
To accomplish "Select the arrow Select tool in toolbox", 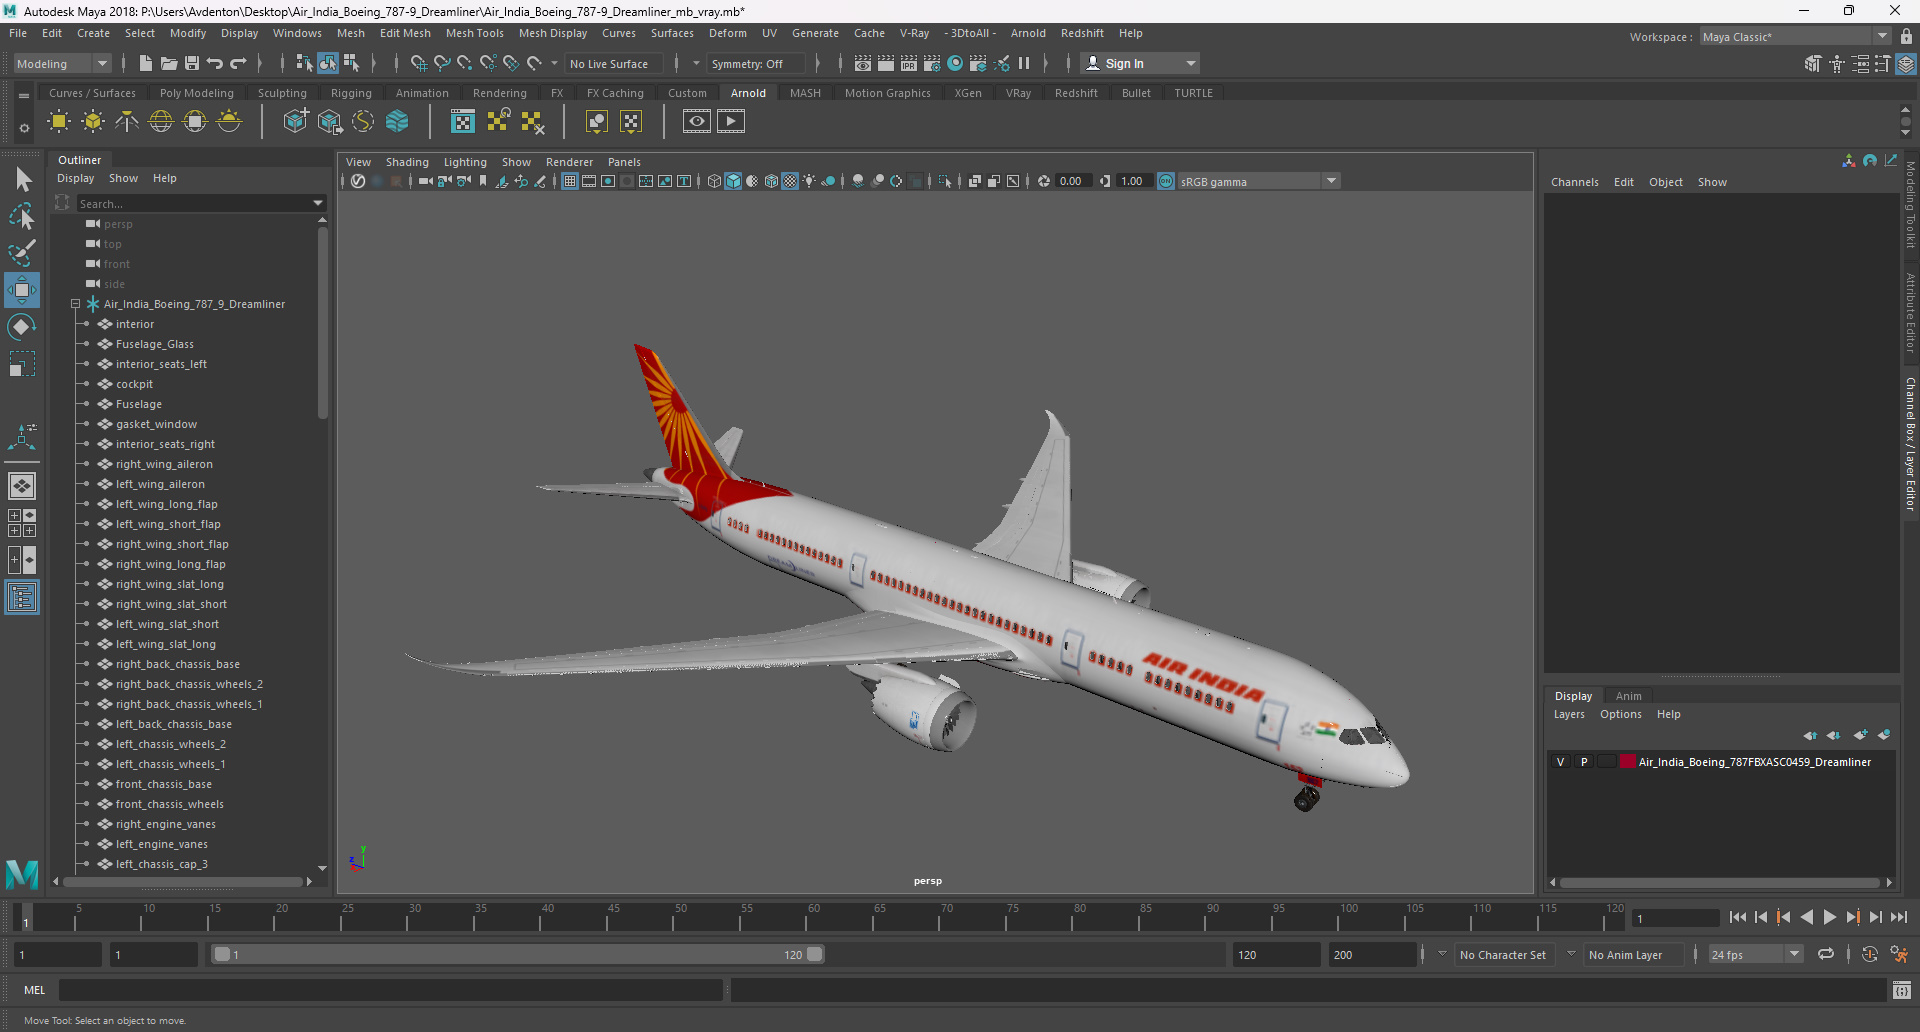I will point(23,180).
